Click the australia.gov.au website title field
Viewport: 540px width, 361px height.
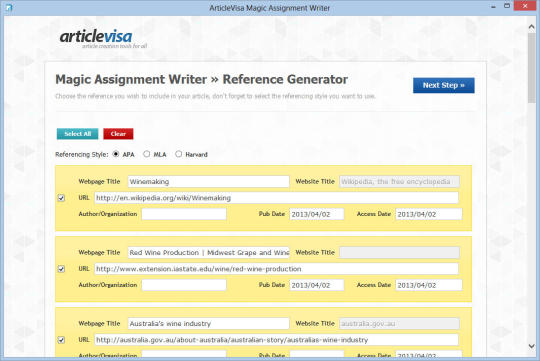399,323
